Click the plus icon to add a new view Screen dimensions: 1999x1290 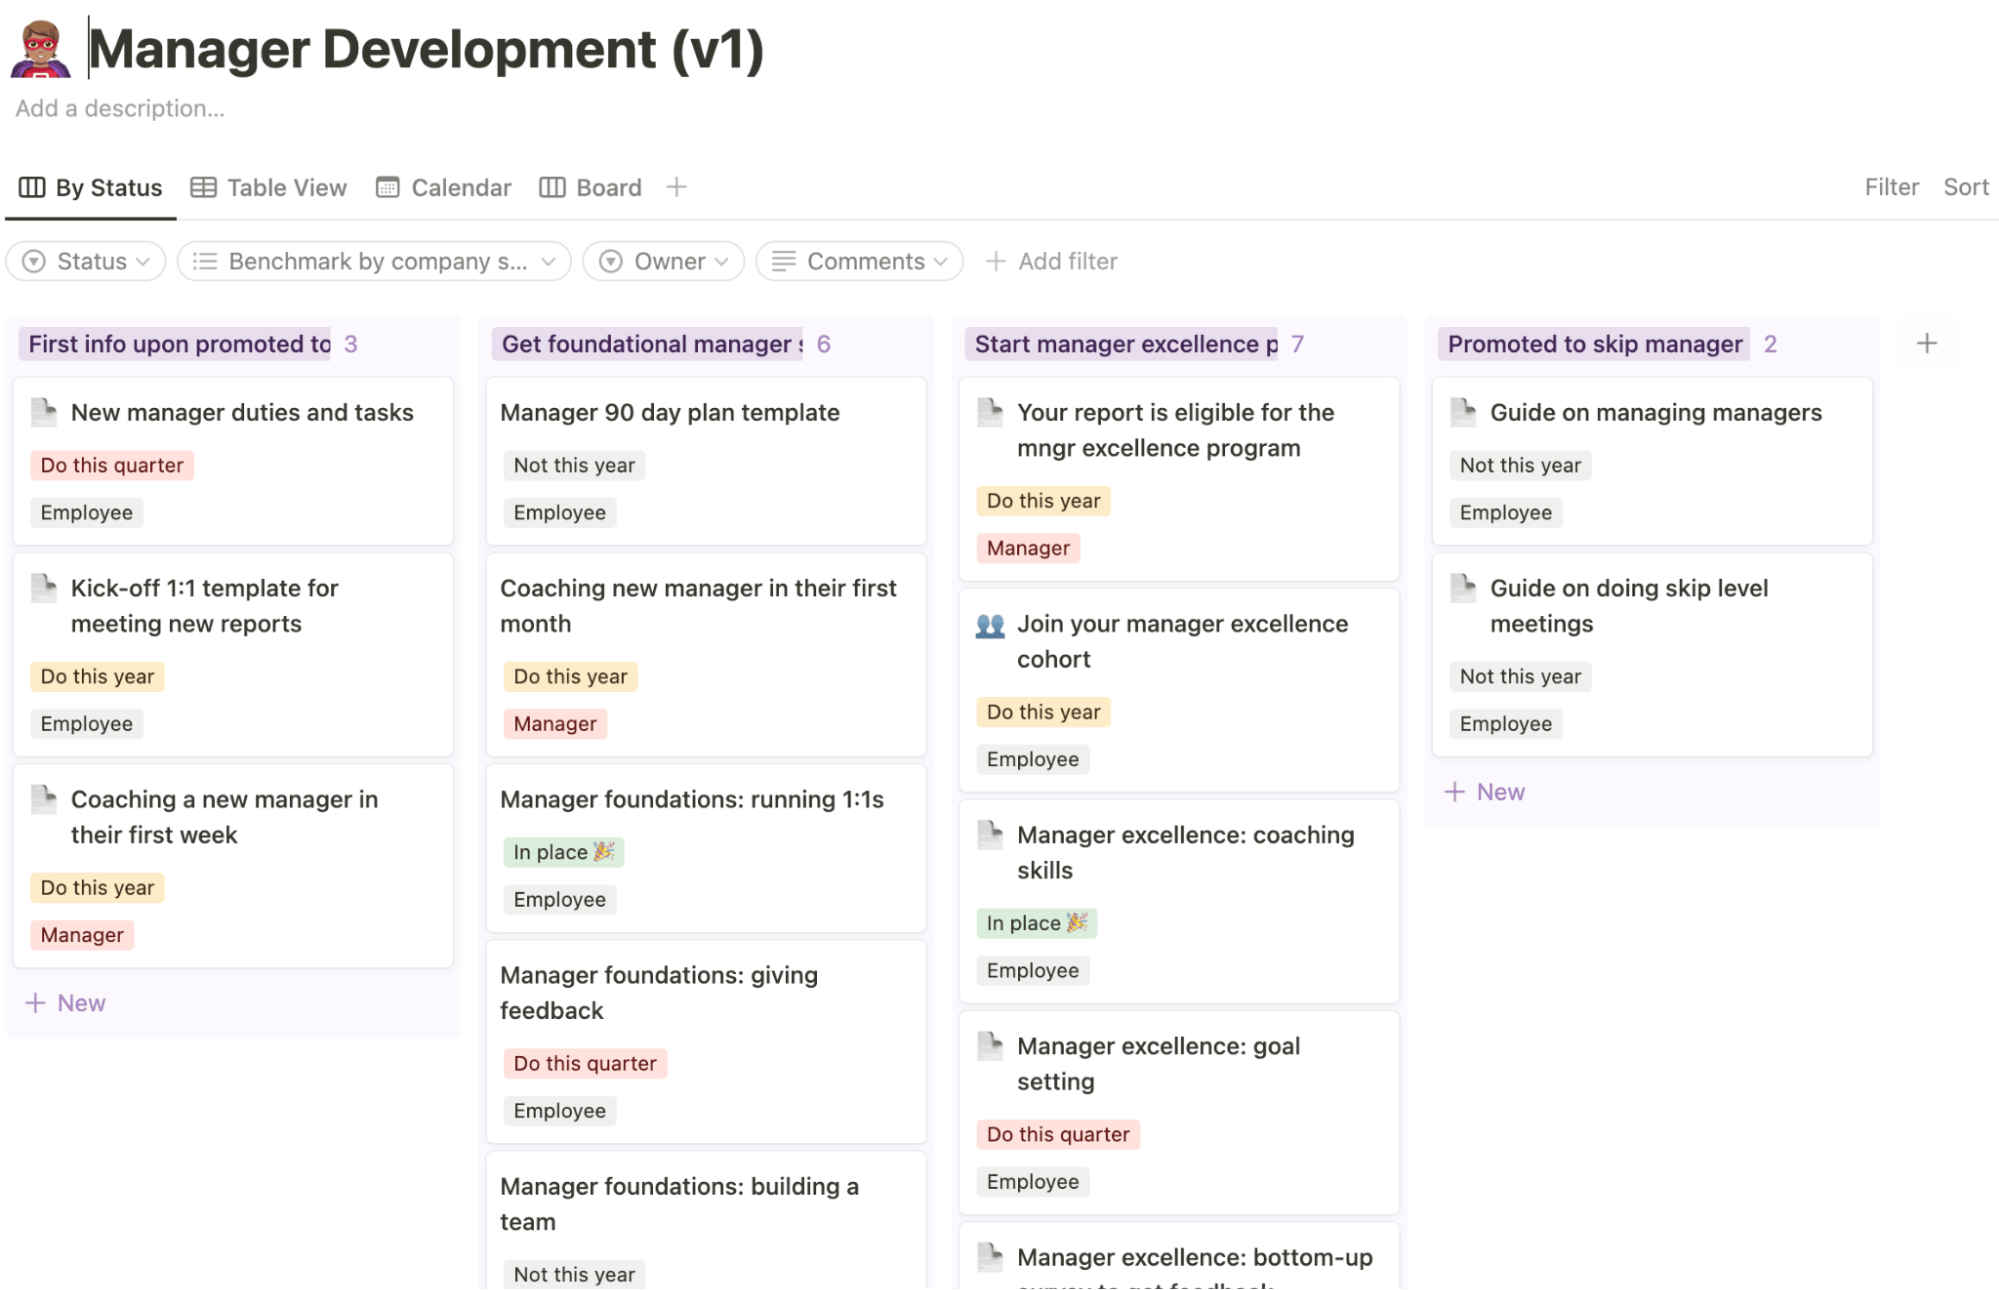(x=676, y=186)
